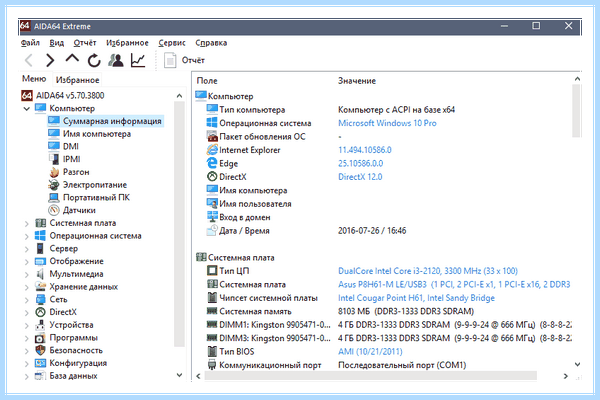
Task: Open the Отчёт menu in the menu bar
Action: coord(85,43)
